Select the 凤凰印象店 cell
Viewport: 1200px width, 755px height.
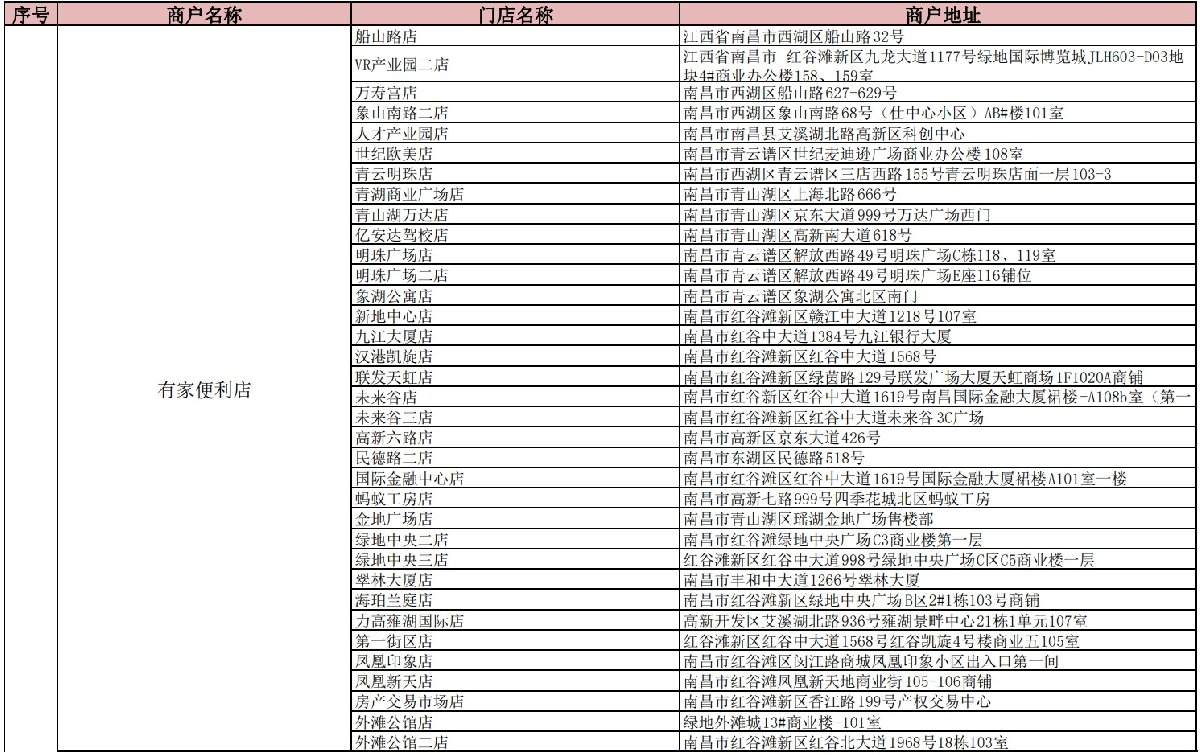coord(515,661)
